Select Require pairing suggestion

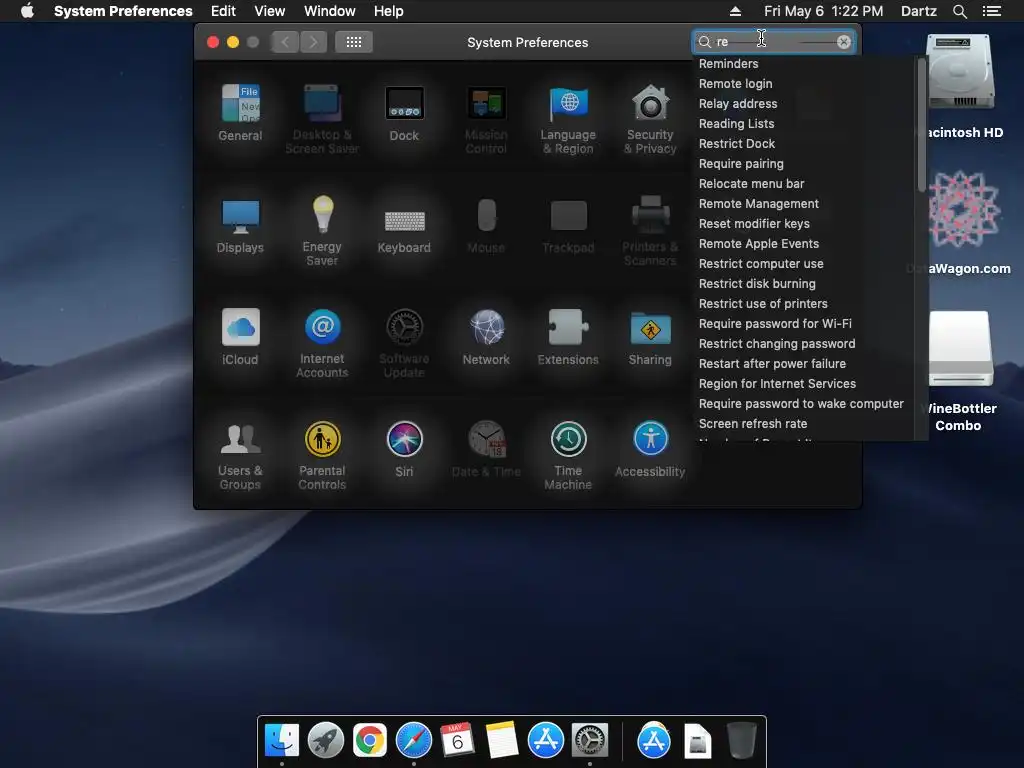[741, 164]
